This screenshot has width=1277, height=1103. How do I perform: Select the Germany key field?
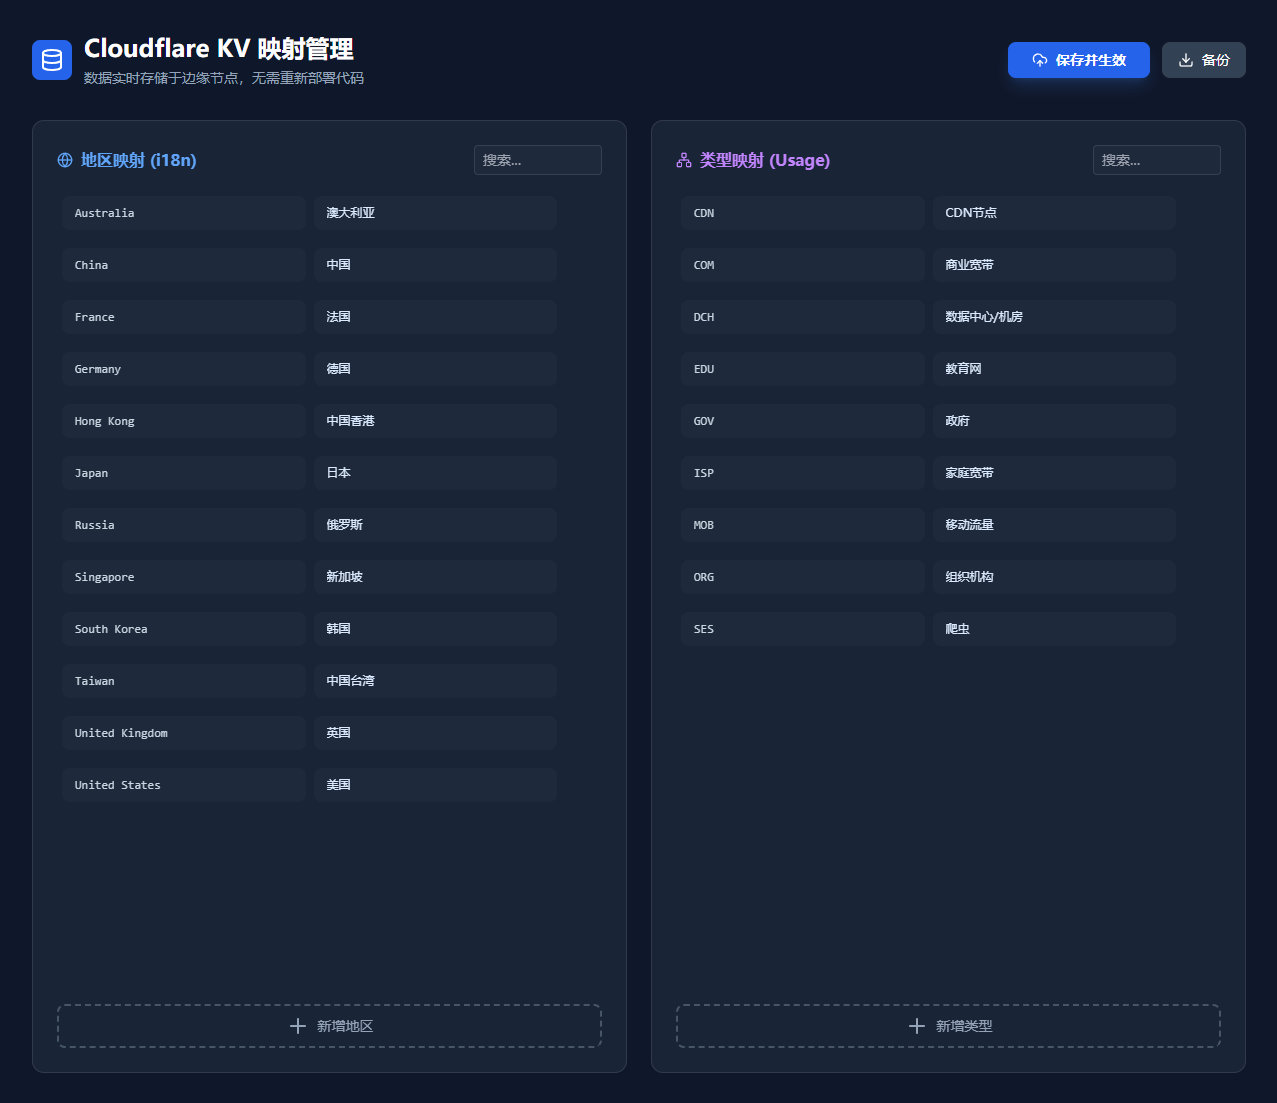(x=184, y=369)
